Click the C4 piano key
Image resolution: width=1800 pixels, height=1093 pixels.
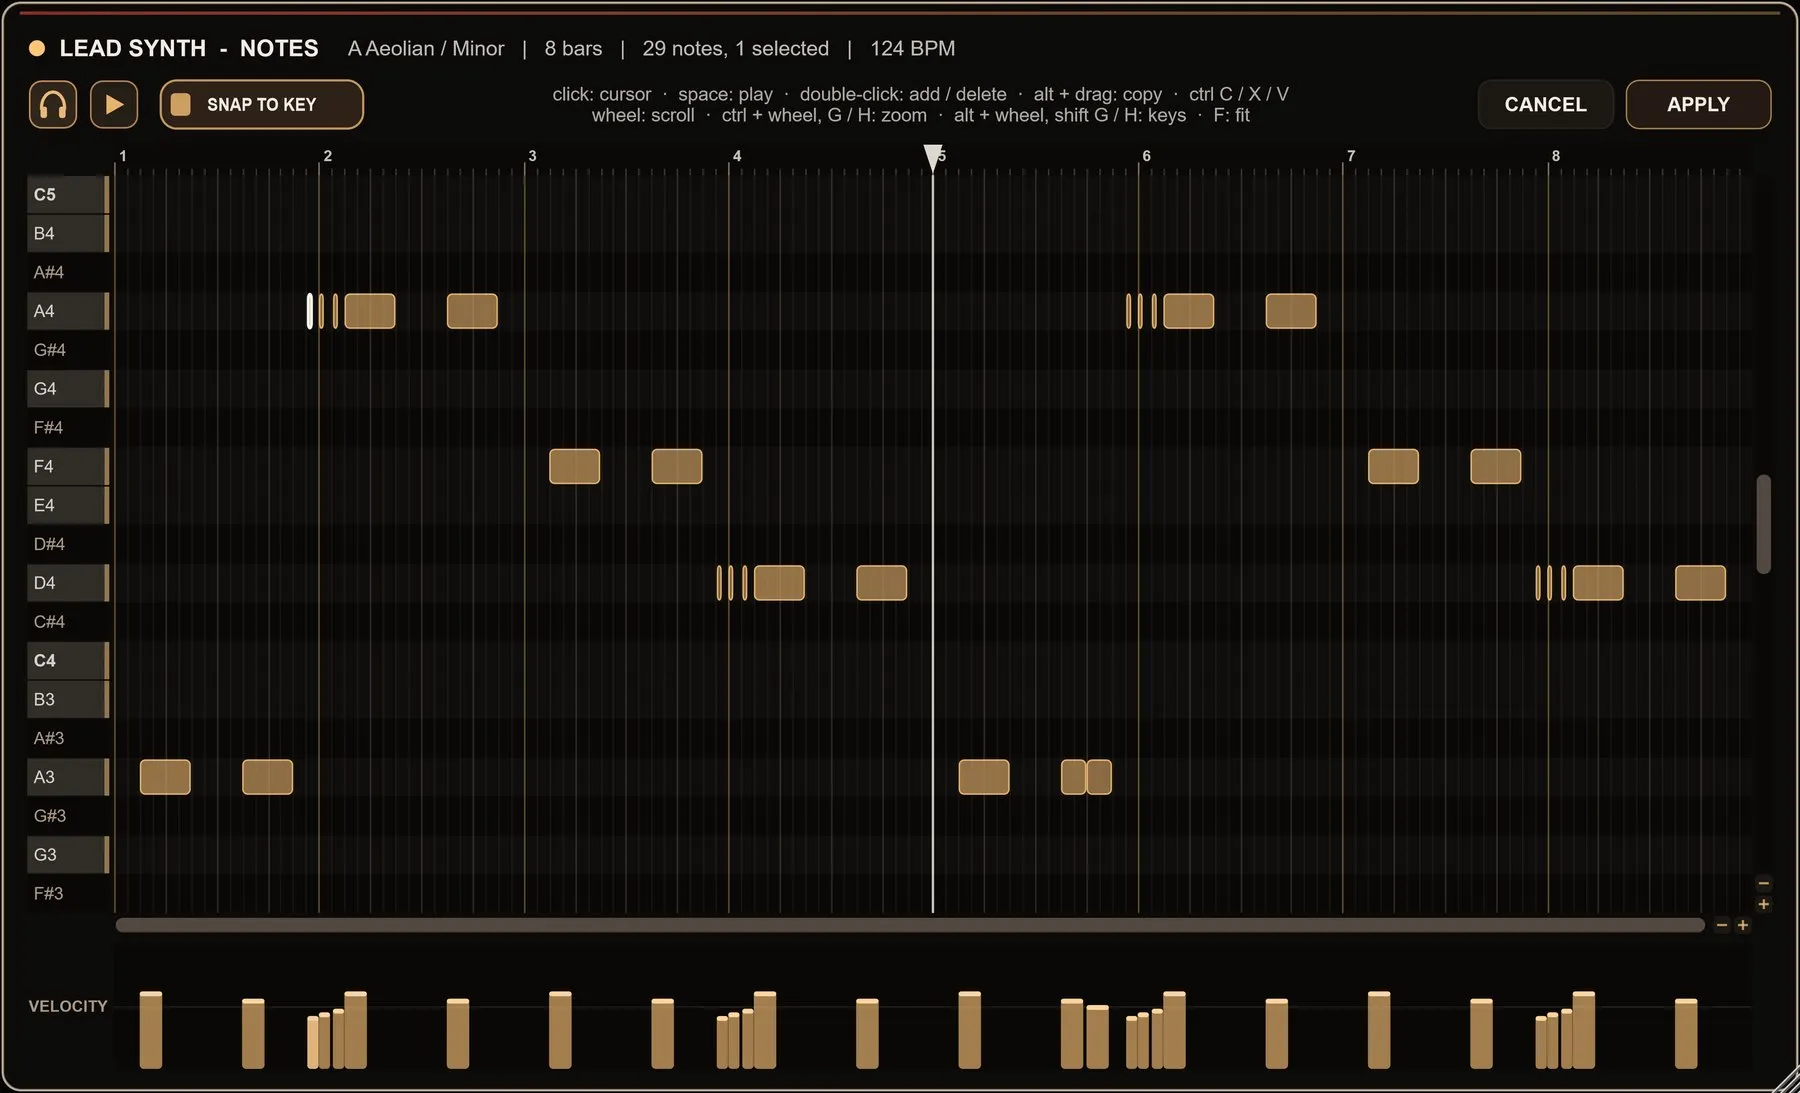68,660
